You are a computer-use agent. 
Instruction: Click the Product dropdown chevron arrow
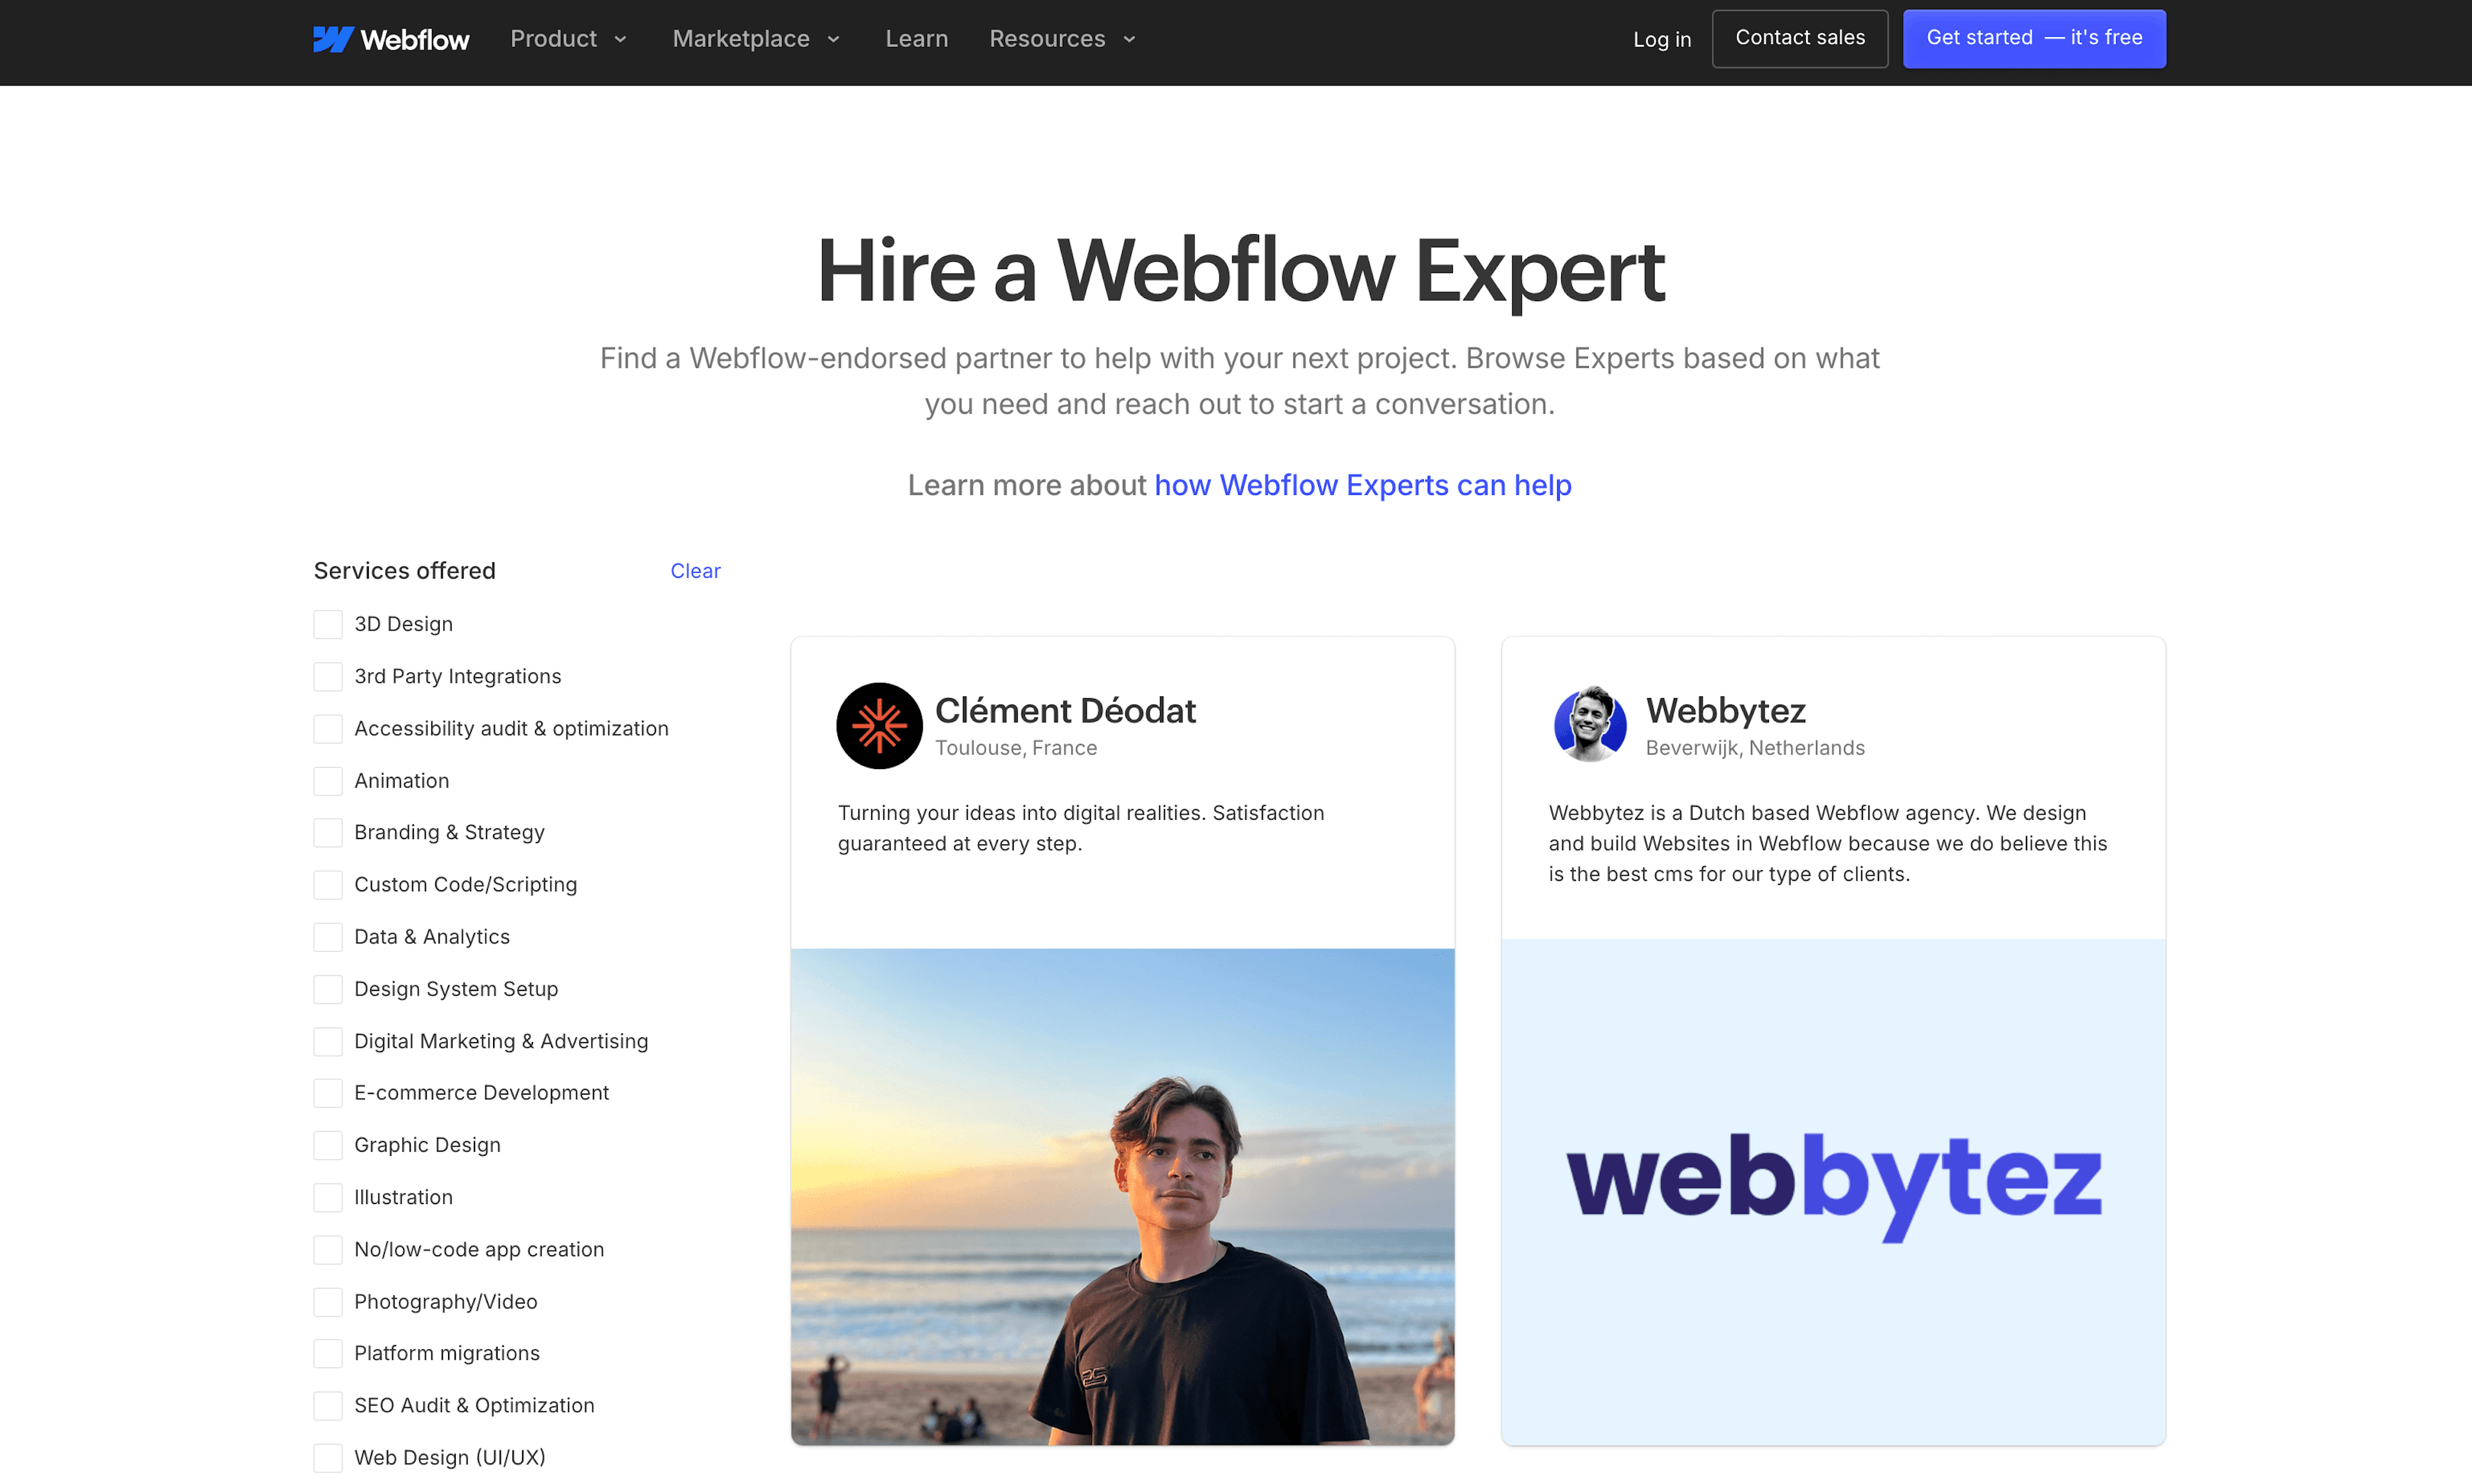tap(620, 39)
